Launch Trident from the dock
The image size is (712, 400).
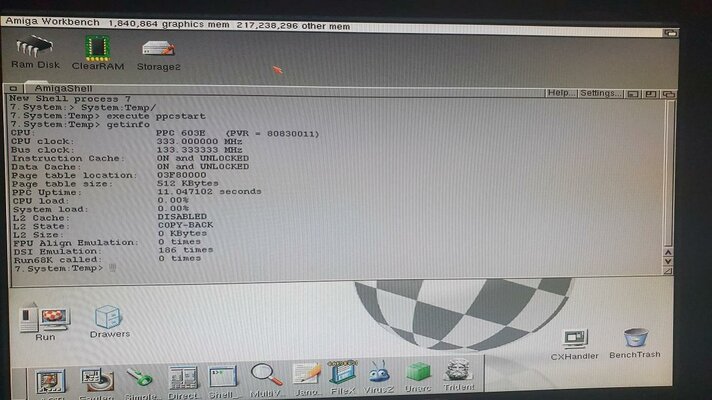pyautogui.click(x=457, y=378)
